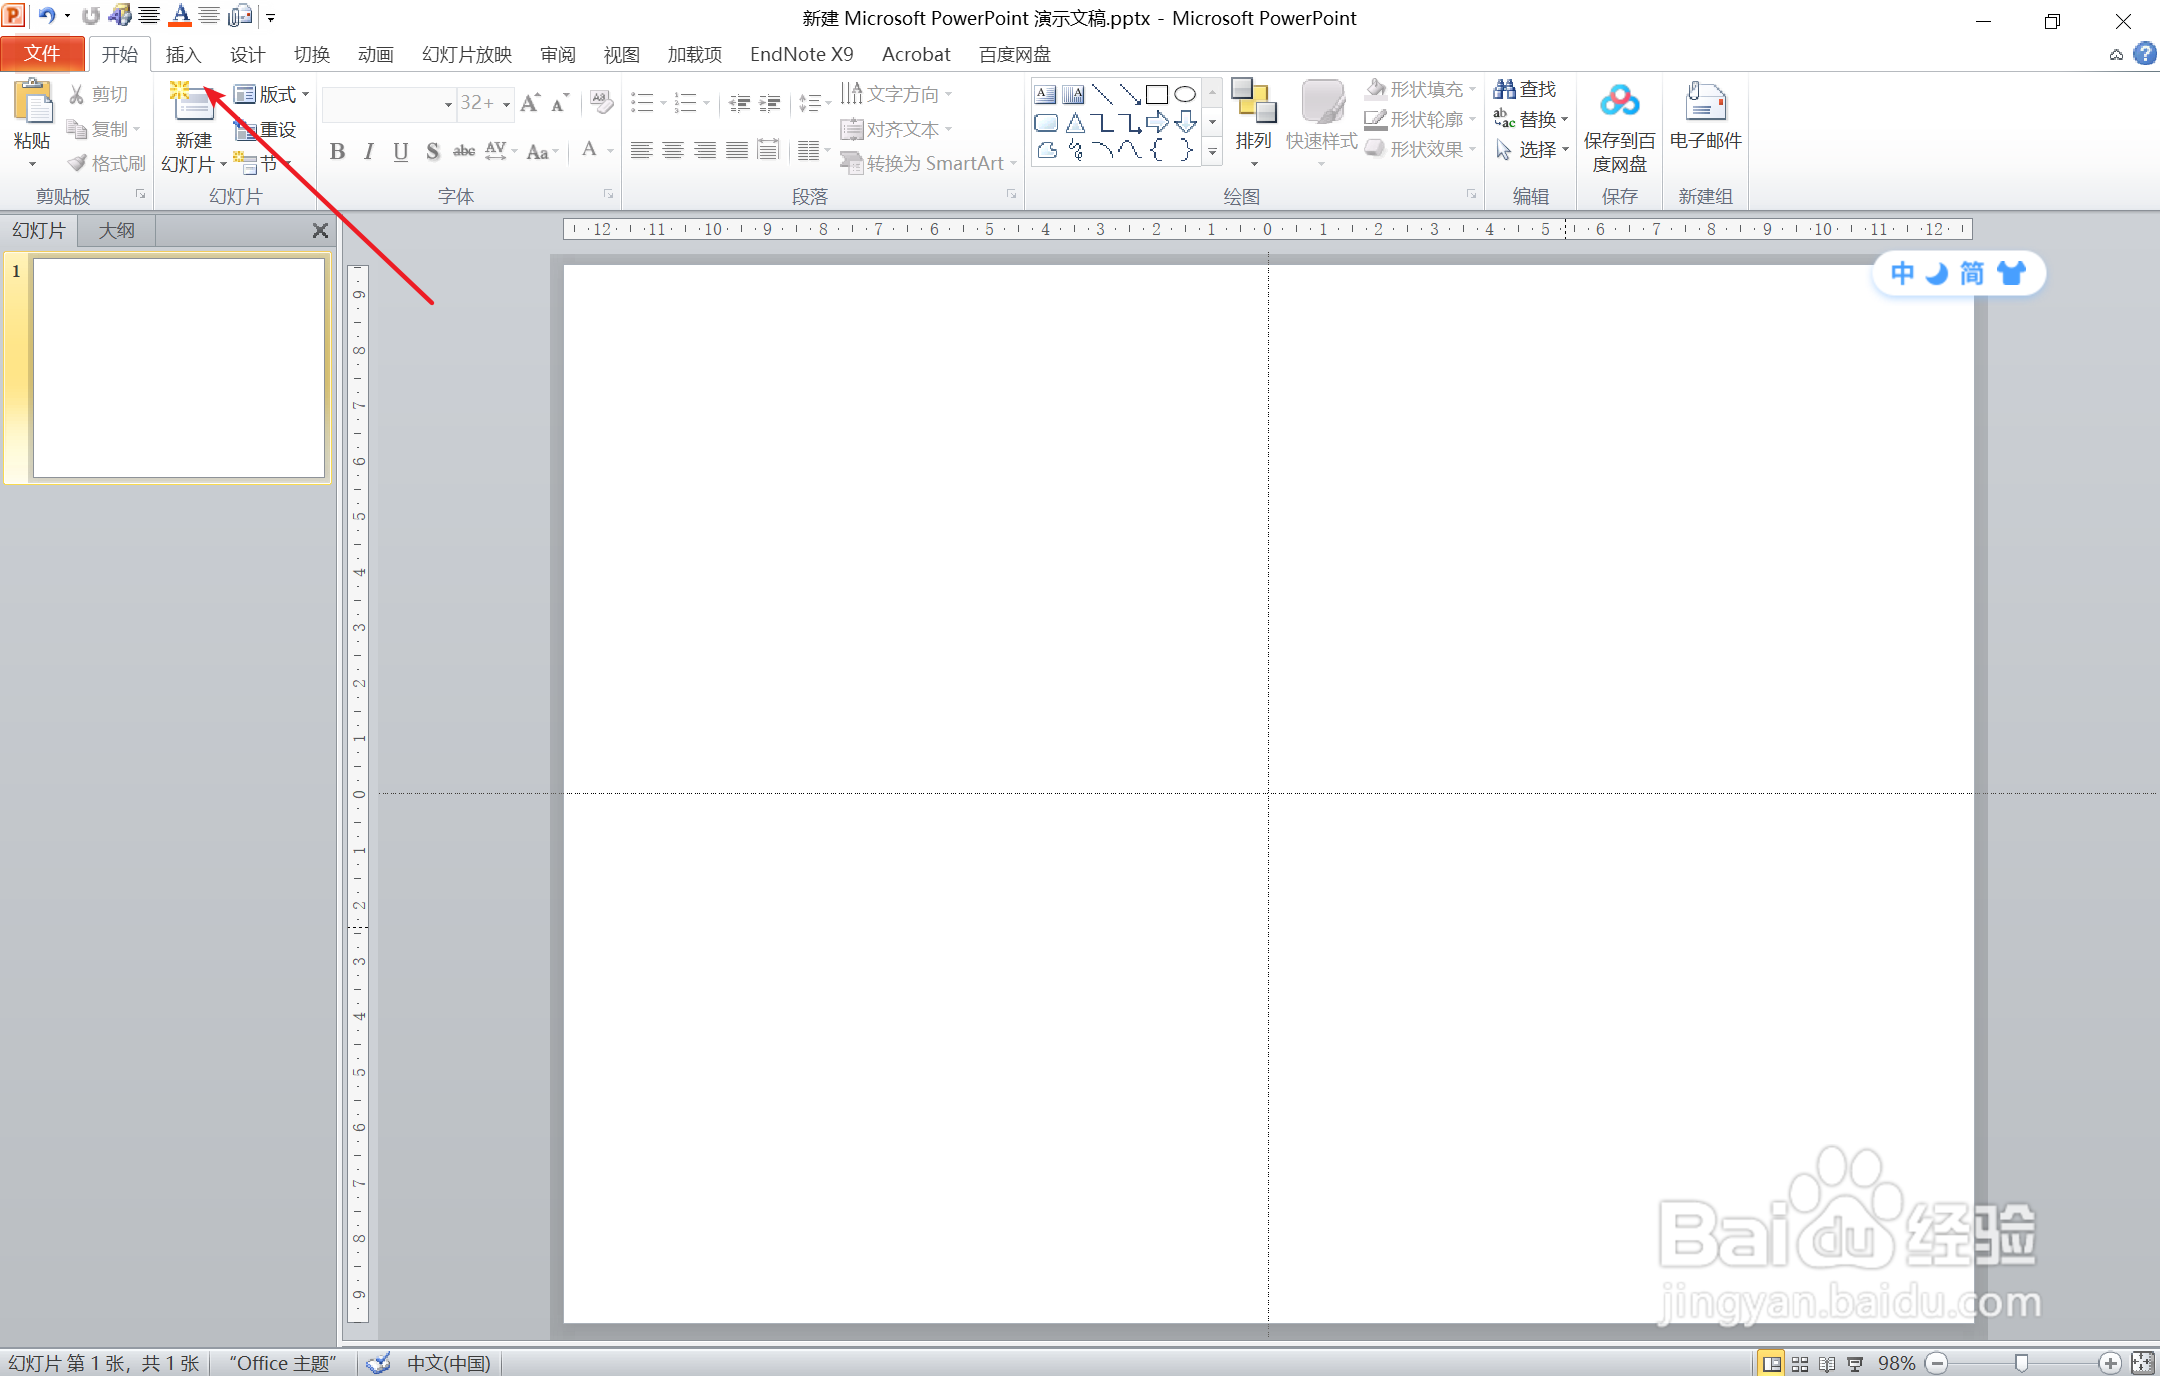Click the Find (查找) binoculars icon

click(1505, 89)
